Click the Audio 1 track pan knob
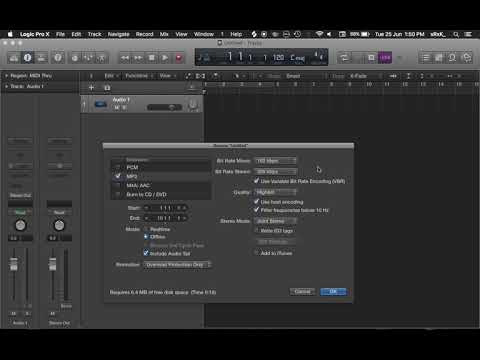The width and height of the screenshot is (480, 360). [193, 105]
